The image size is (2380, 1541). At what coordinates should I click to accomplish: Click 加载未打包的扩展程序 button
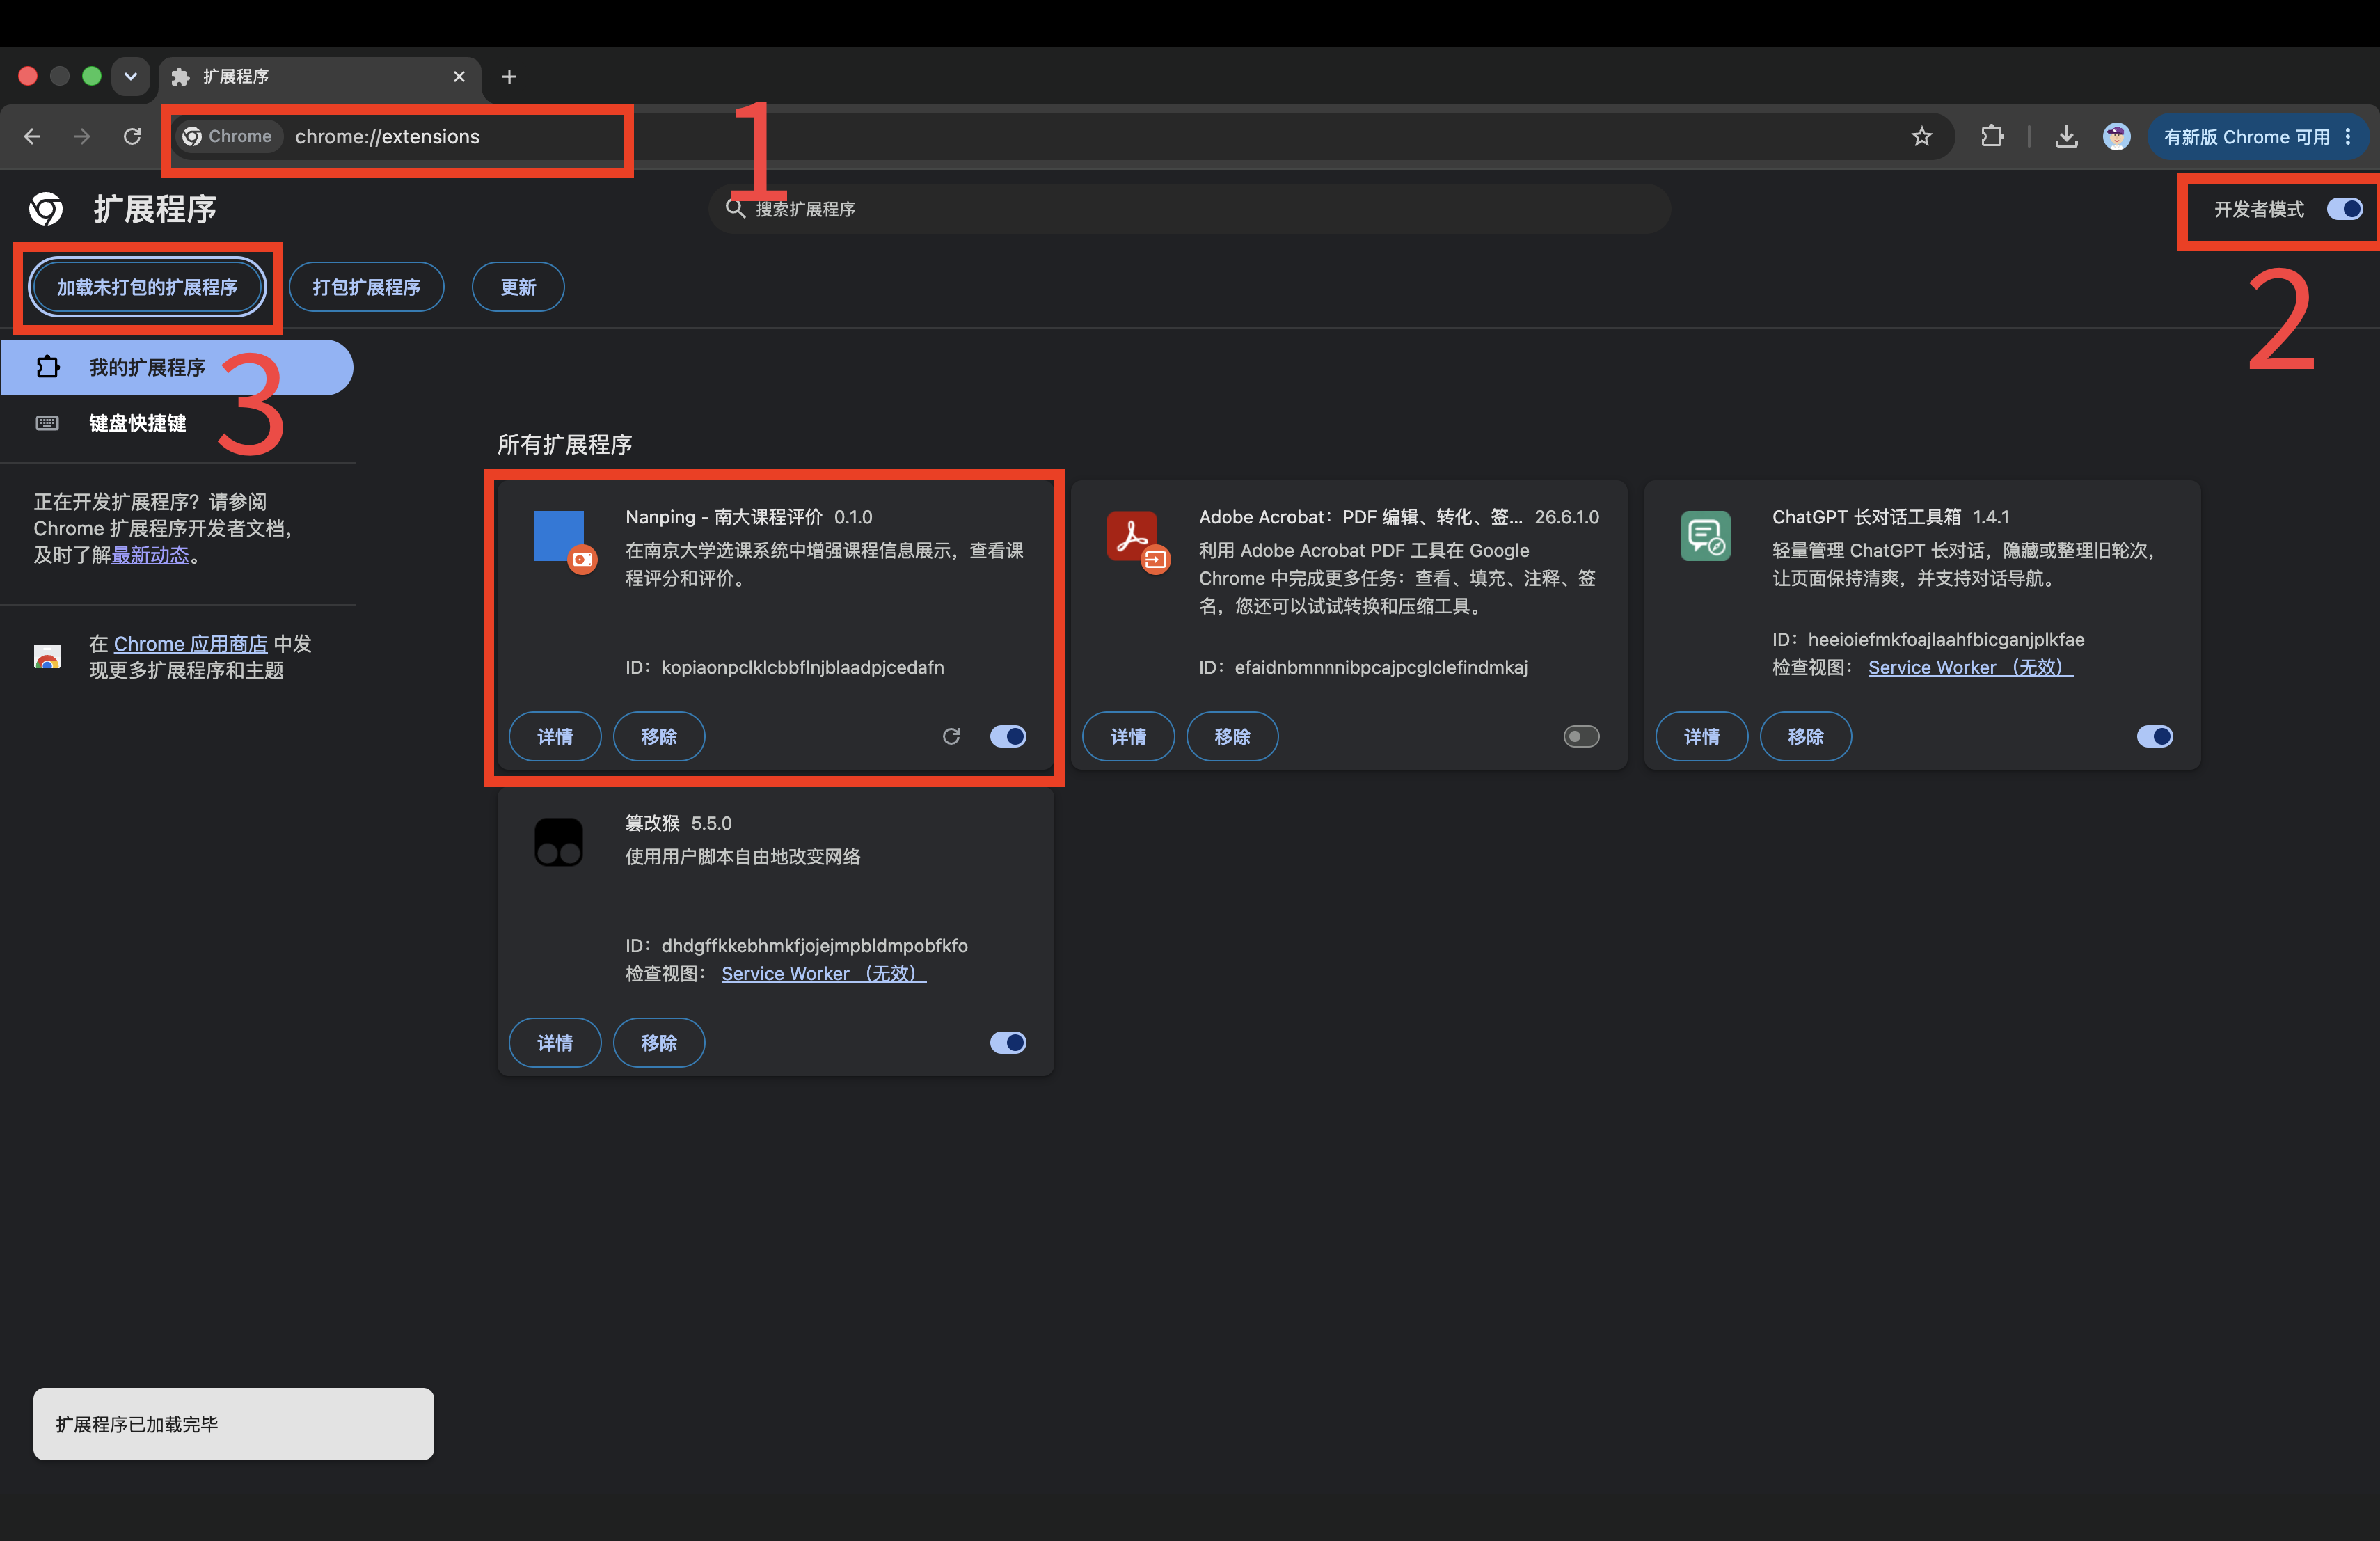click(x=147, y=287)
